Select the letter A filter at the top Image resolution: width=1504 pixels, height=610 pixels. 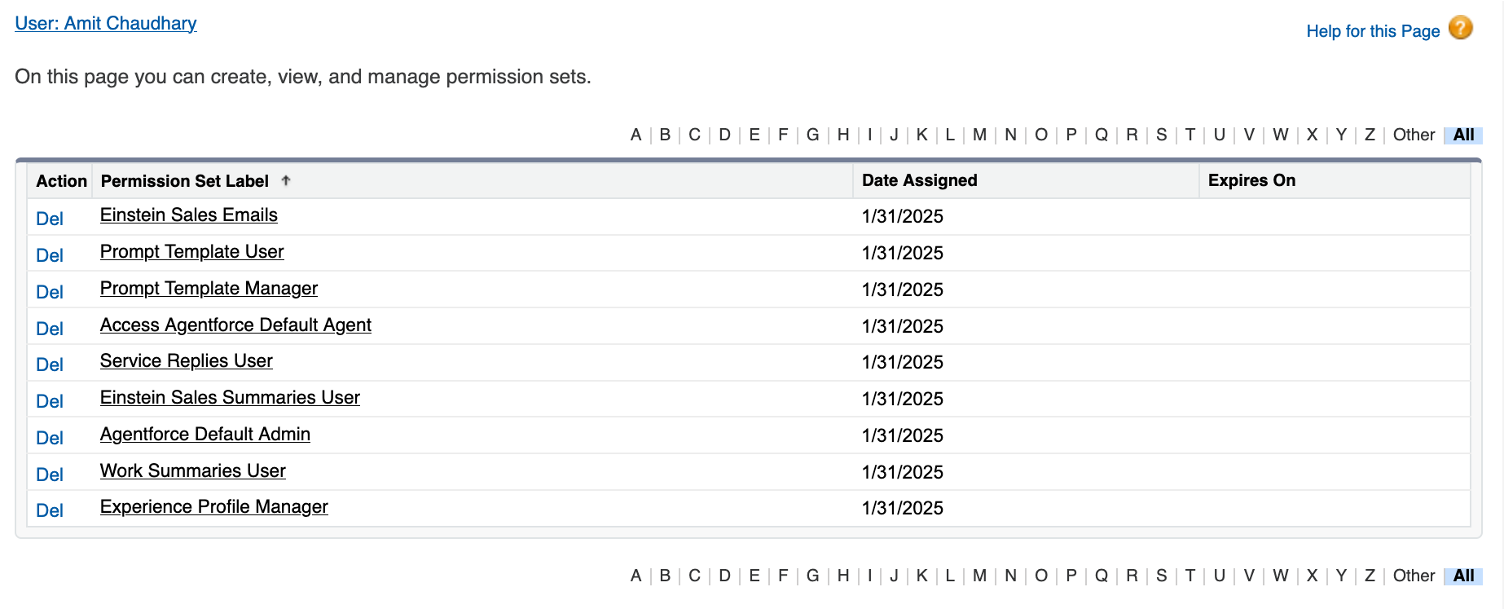(x=636, y=134)
